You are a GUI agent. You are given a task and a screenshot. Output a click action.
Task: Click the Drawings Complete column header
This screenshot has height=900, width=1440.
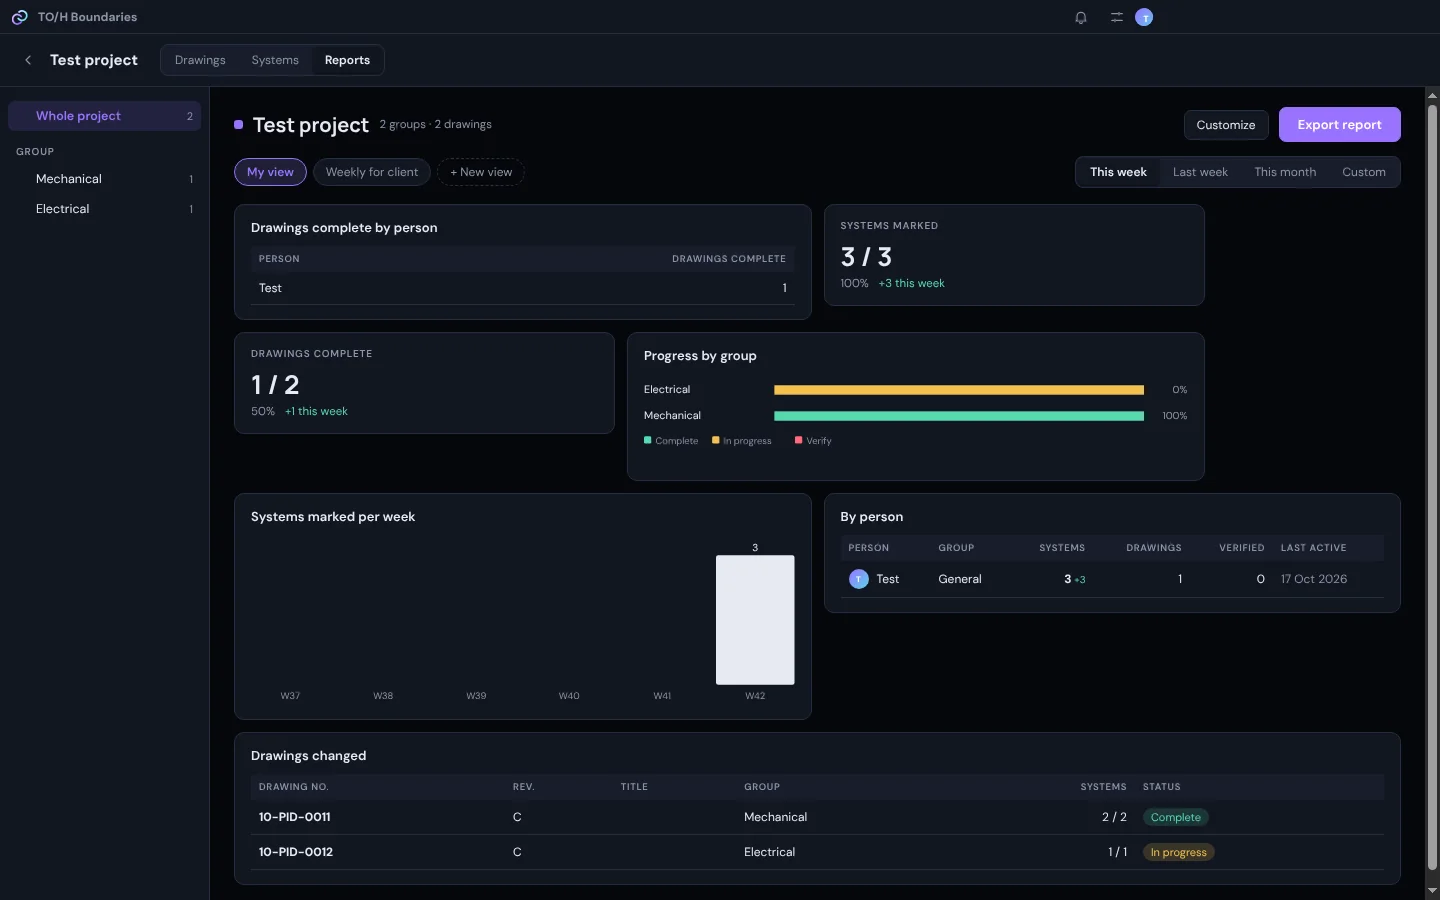click(729, 259)
